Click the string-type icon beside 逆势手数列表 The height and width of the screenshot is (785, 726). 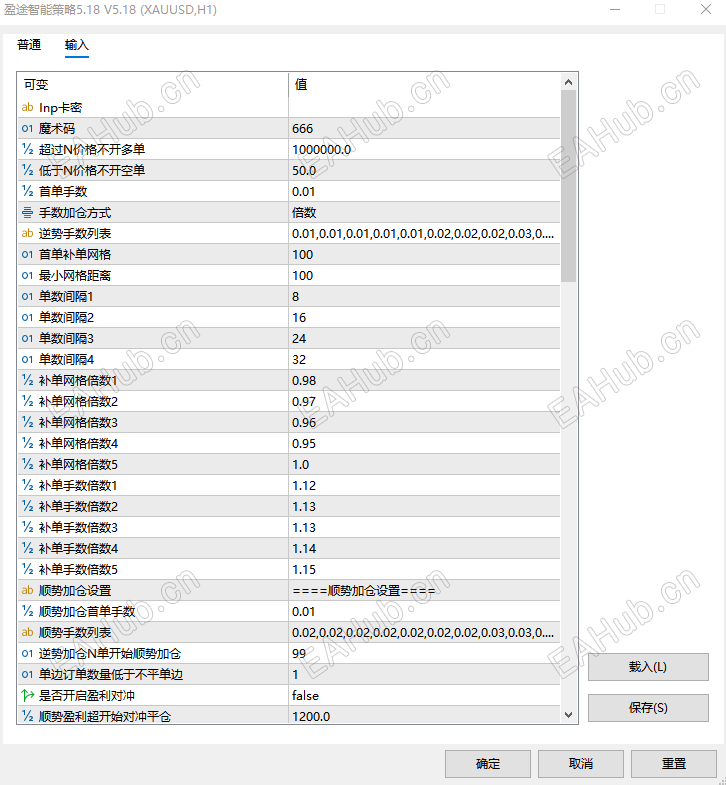28,234
